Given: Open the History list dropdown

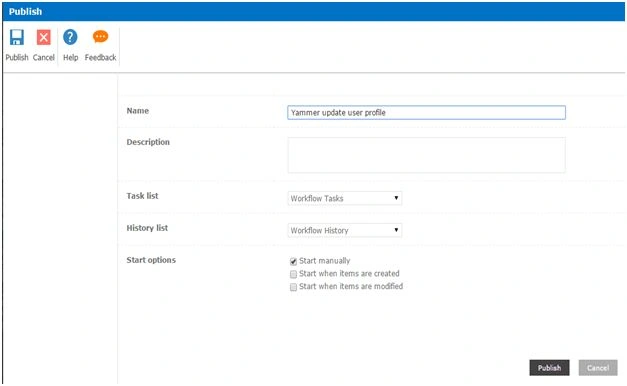Looking at the screenshot, I should pos(345,230).
